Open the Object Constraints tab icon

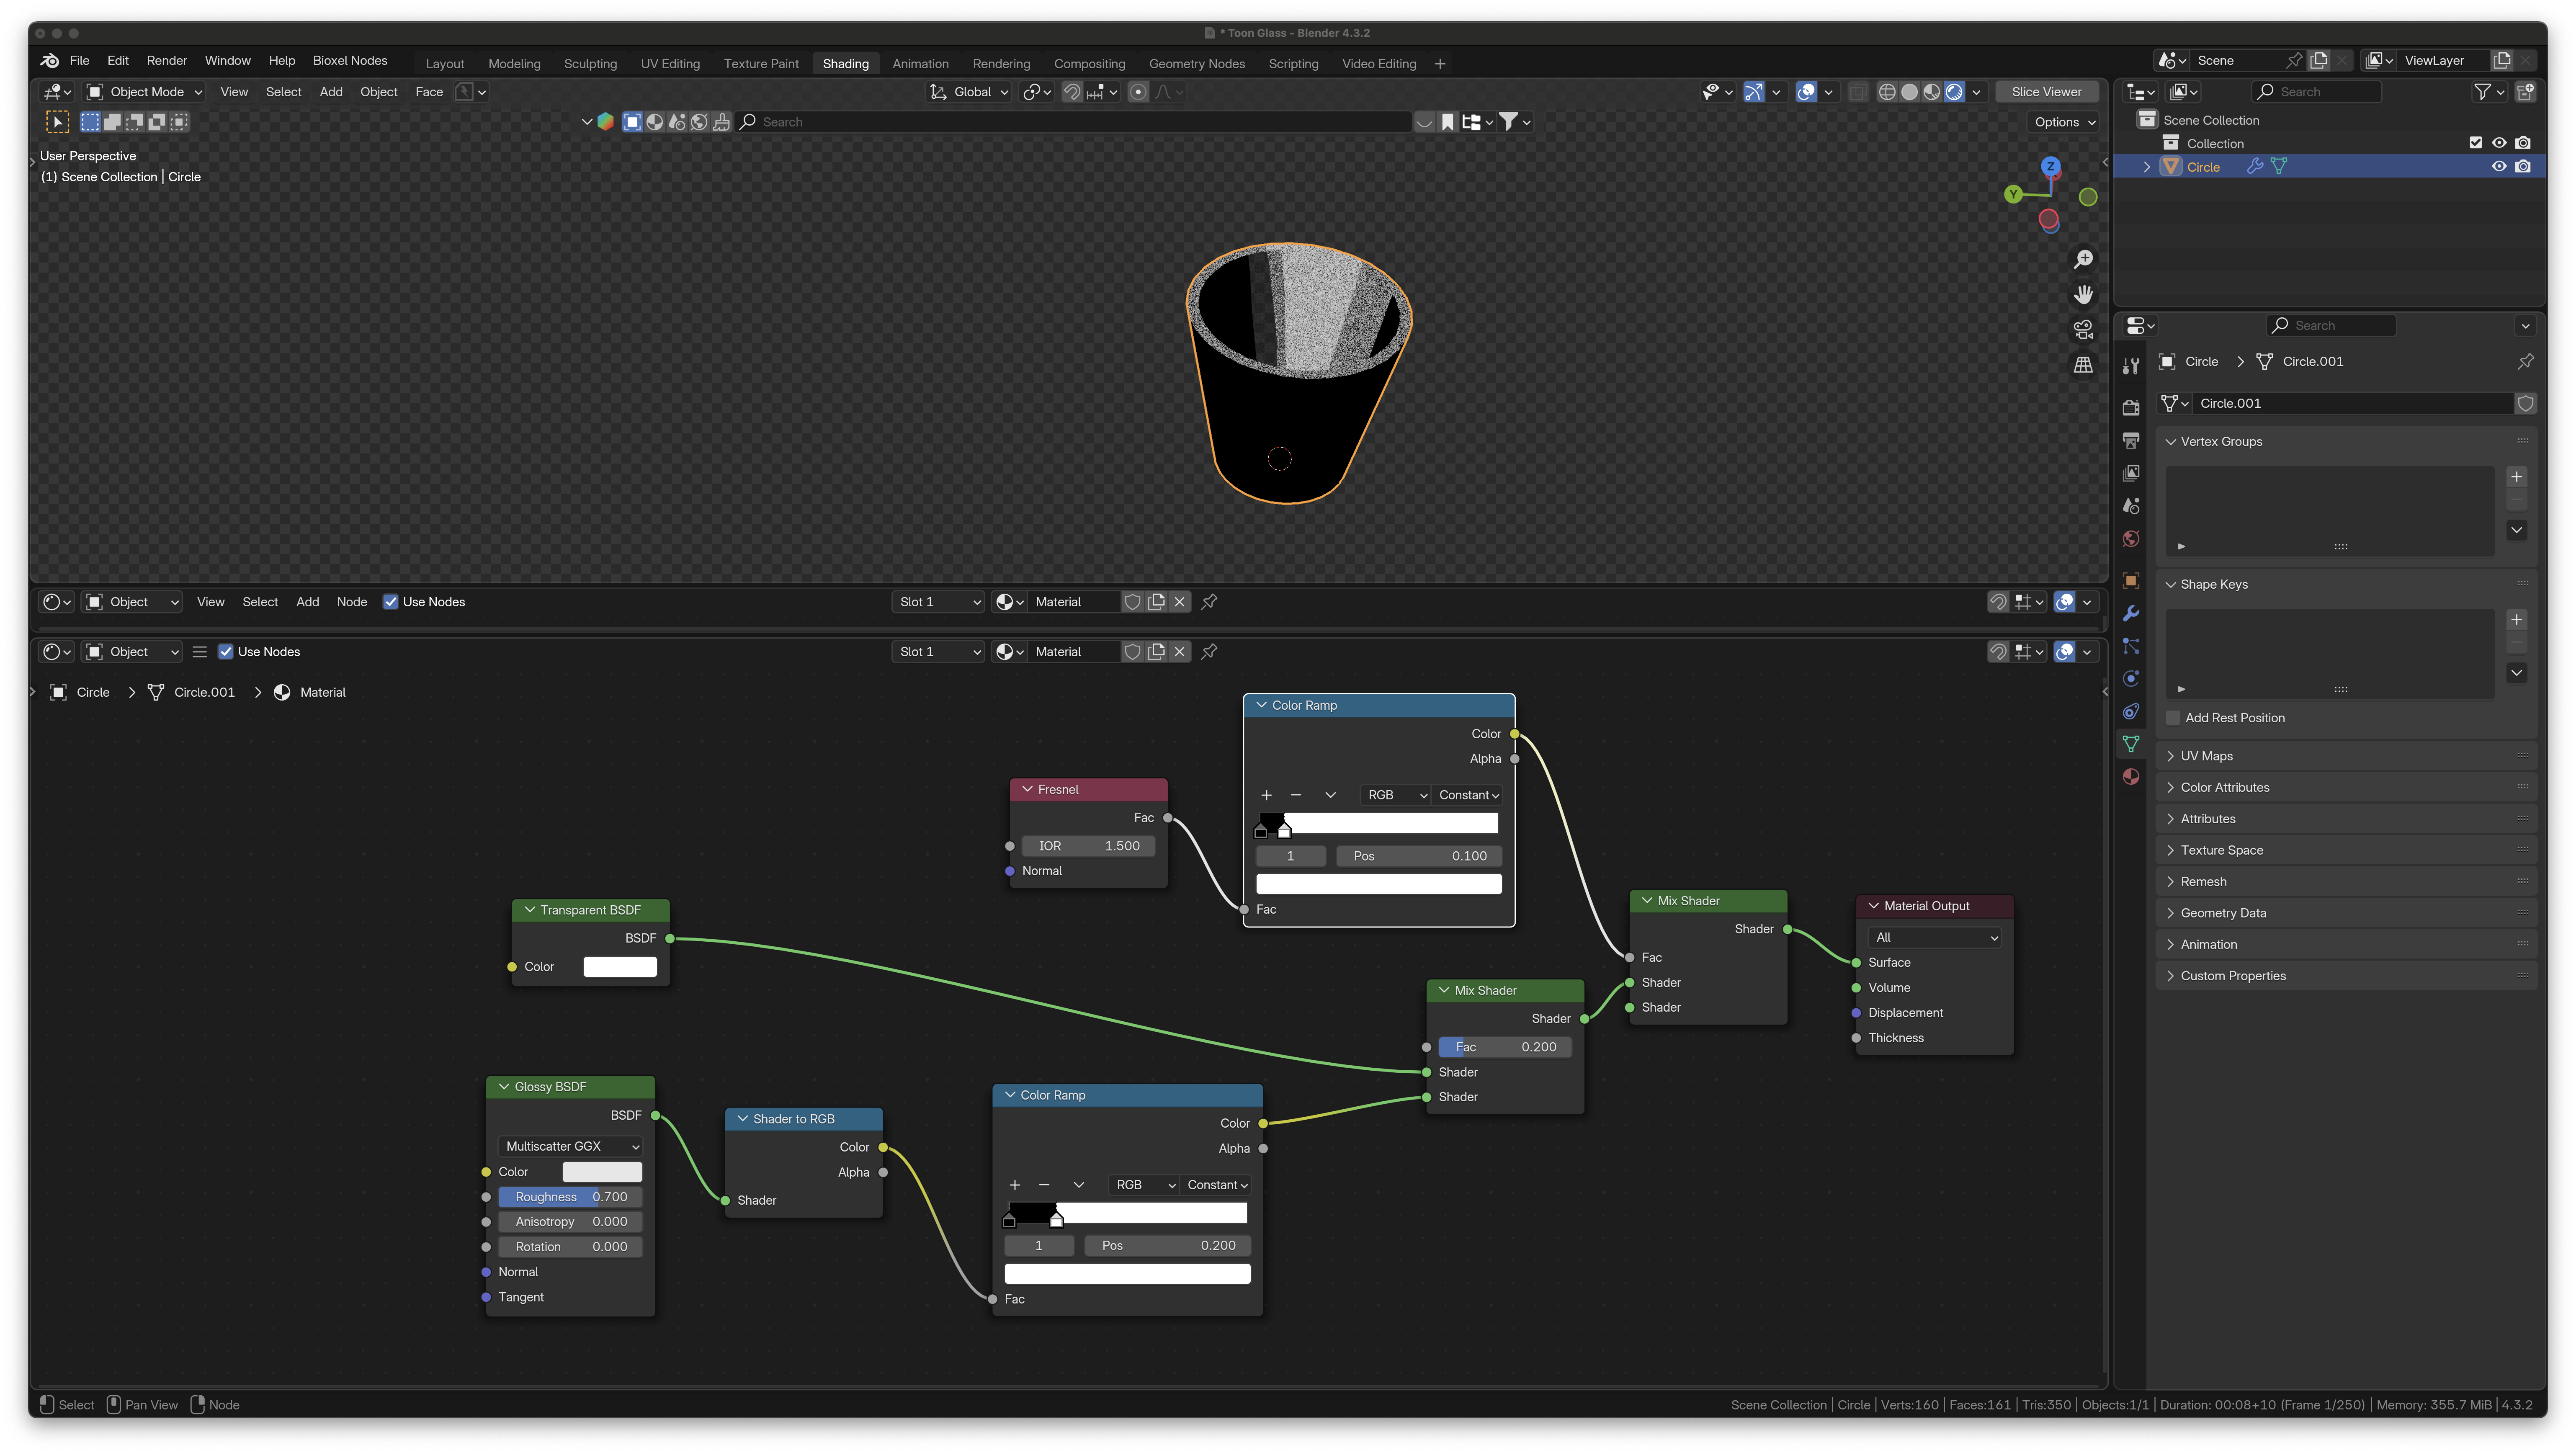click(2131, 712)
